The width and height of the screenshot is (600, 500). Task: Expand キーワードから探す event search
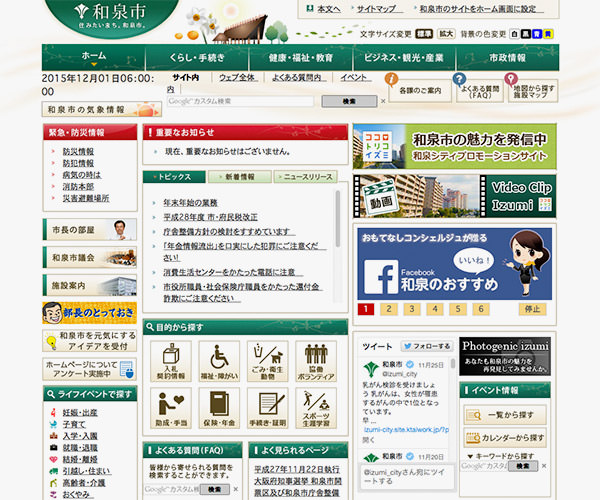click(511, 454)
